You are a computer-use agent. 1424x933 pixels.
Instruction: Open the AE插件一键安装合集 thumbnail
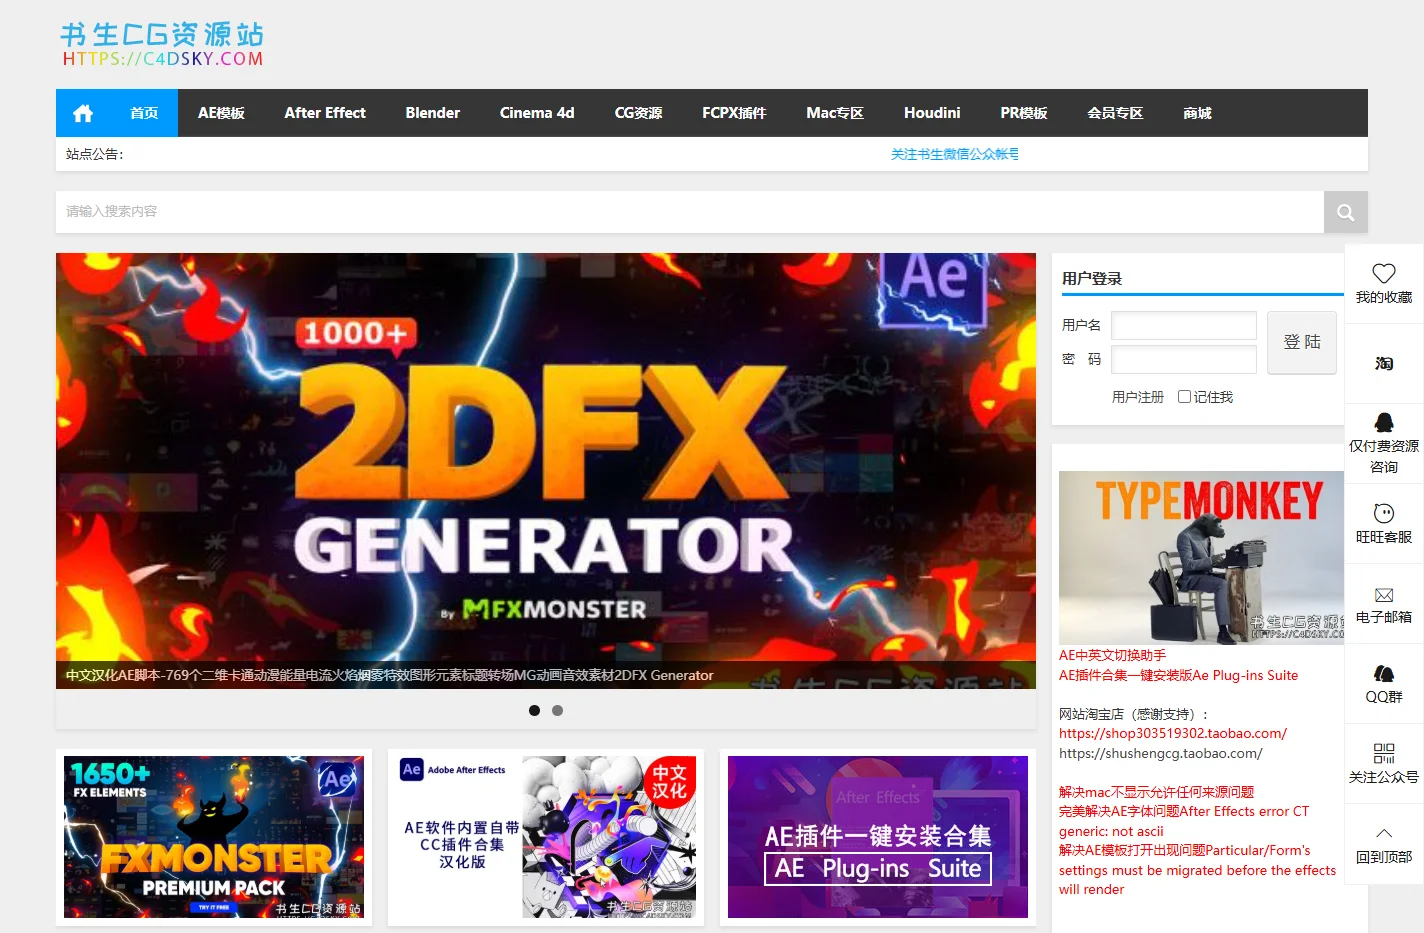[878, 837]
